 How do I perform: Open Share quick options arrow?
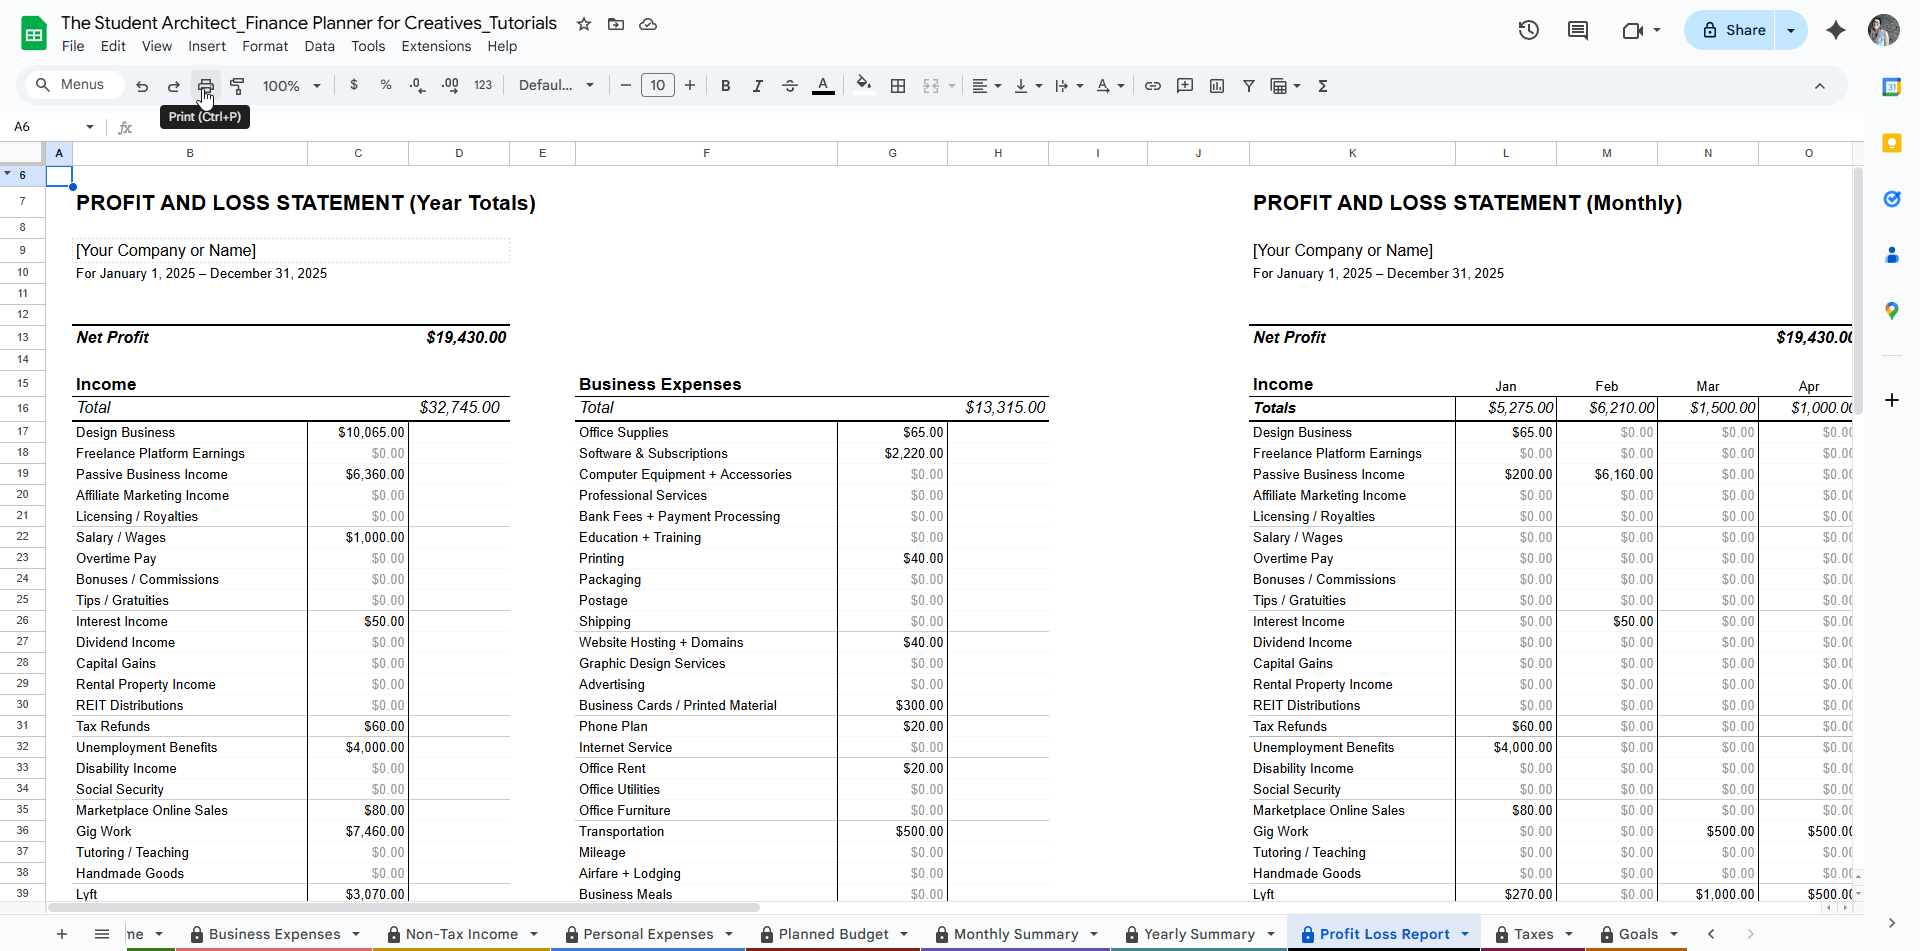[1791, 30]
